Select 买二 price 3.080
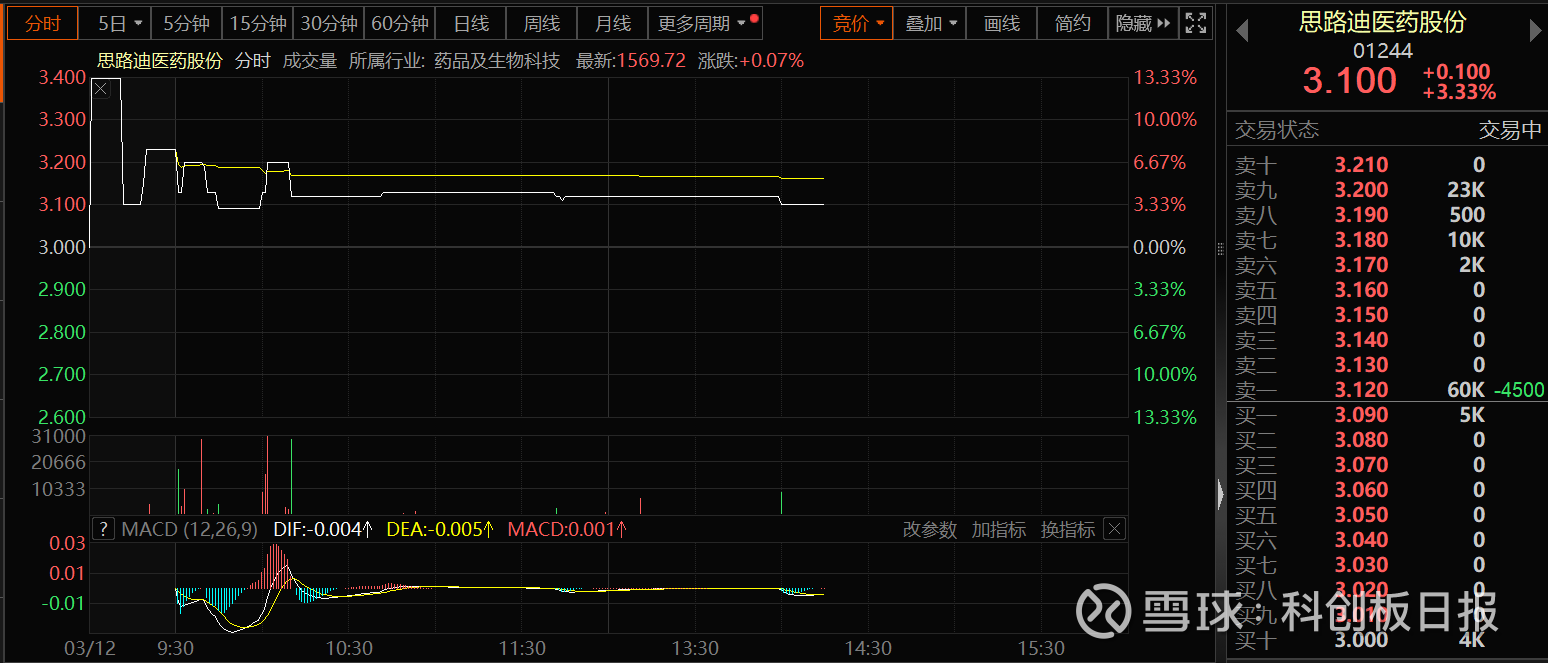Screen dimensions: 1548x663 1362,440
